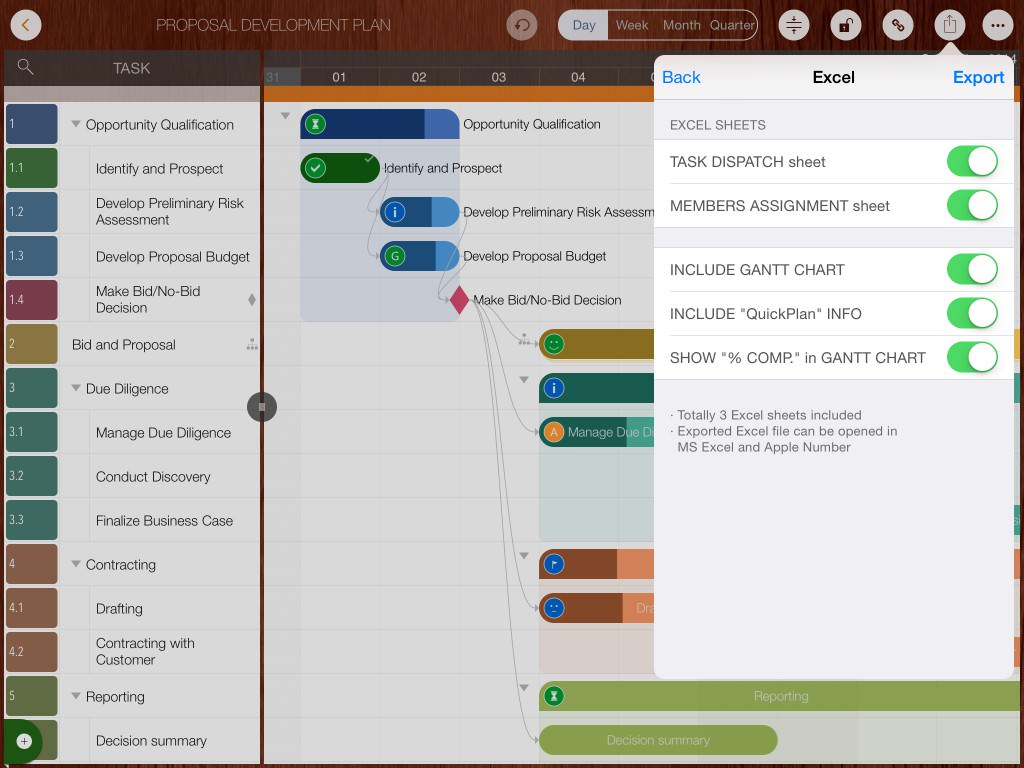Viewport: 1024px width, 768px height.
Task: Collapse the Due Diligence task group
Action: tap(76, 389)
